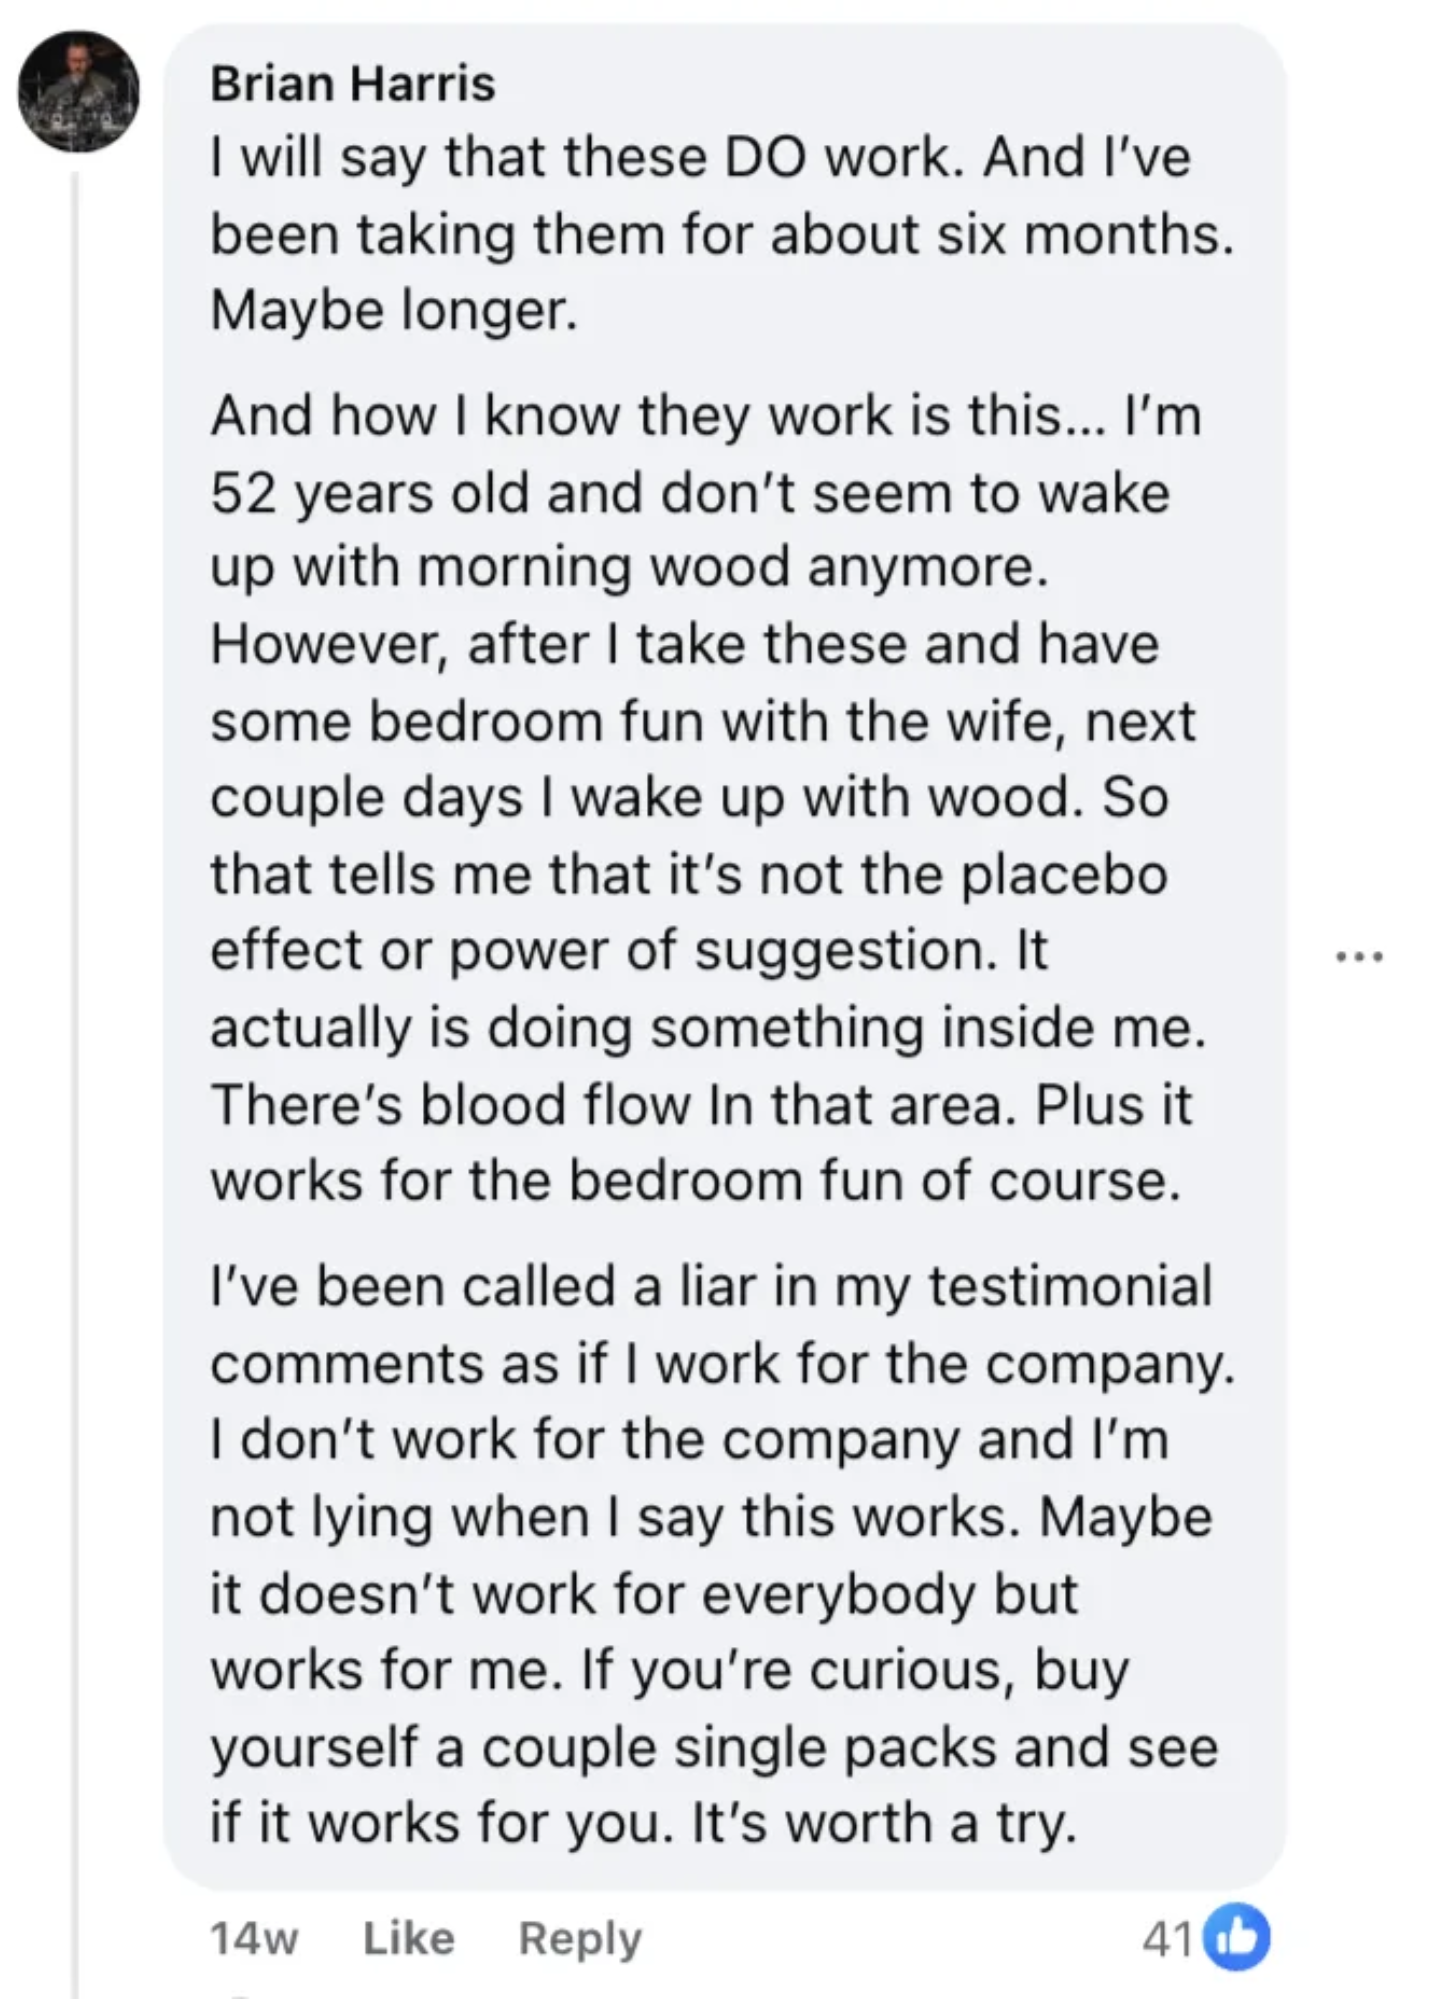Click the vertical comment thread line
This screenshot has height=2000, width=1432.
pyautogui.click(x=76, y=1000)
